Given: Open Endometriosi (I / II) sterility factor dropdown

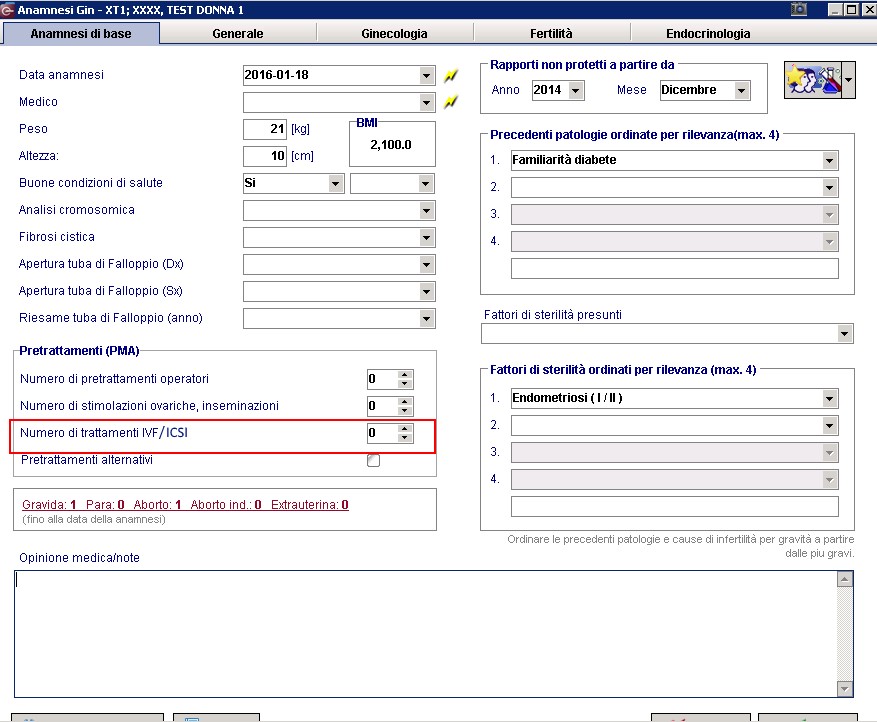Looking at the screenshot, I should (x=829, y=399).
